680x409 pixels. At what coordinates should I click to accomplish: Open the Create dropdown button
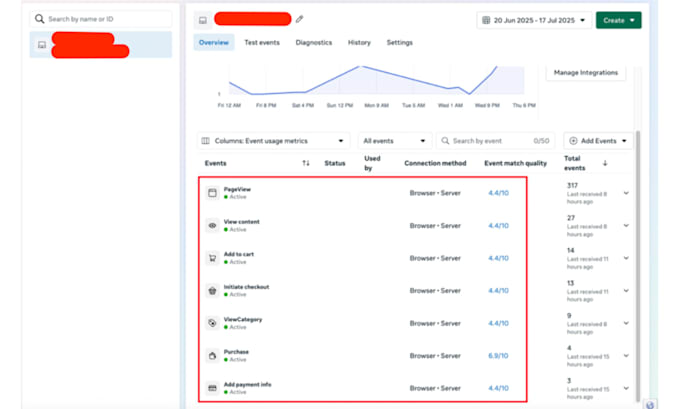(x=618, y=20)
